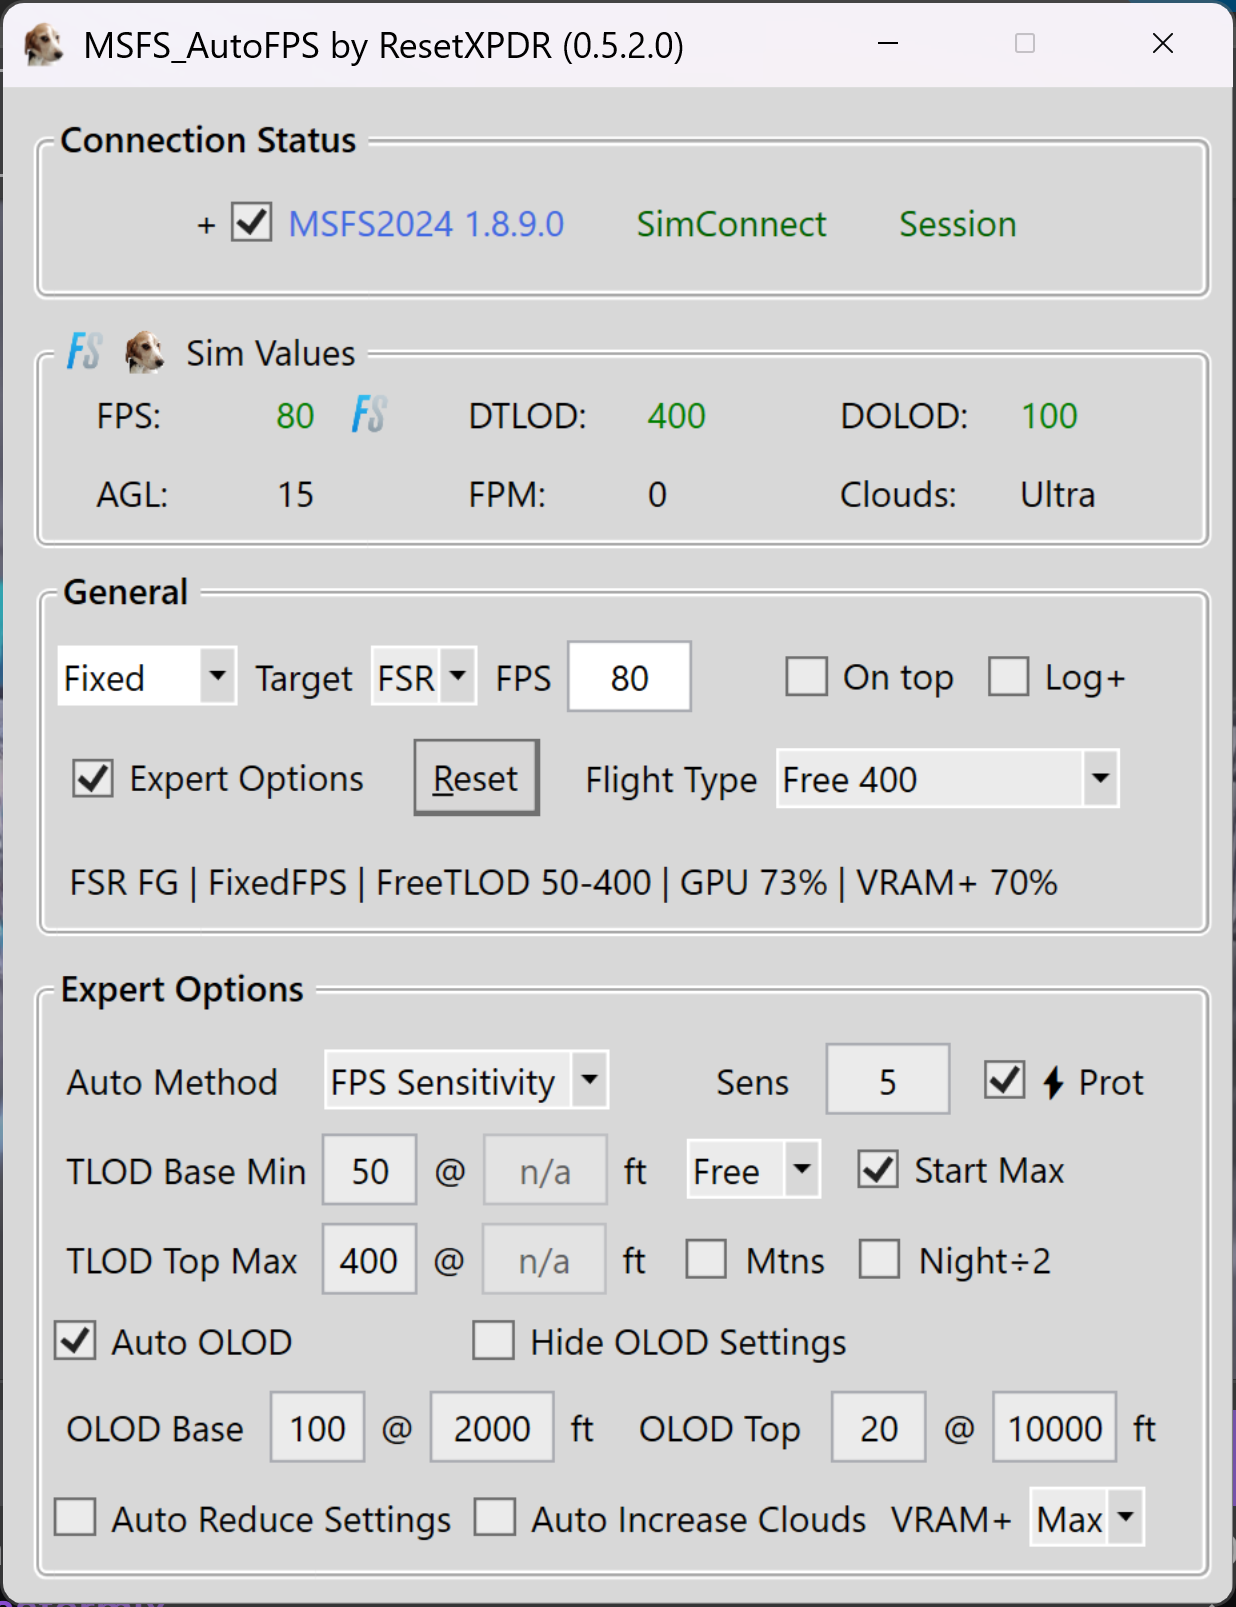
Task: Click the Session status label
Action: point(957,224)
